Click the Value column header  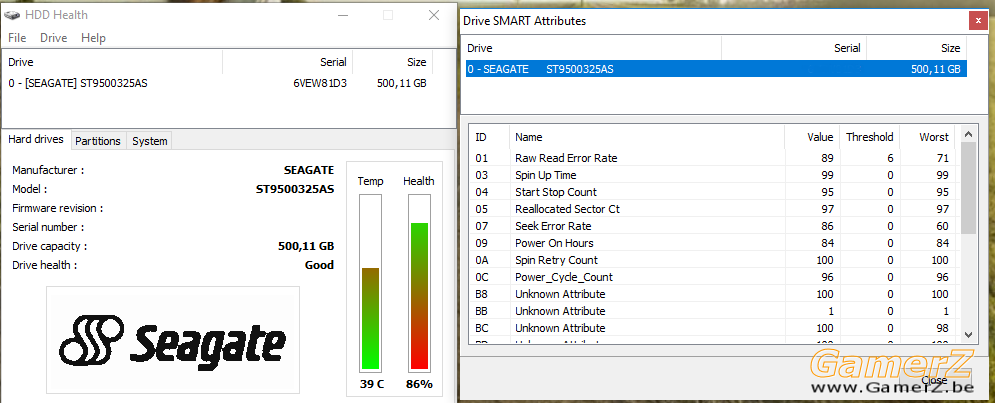(812, 137)
